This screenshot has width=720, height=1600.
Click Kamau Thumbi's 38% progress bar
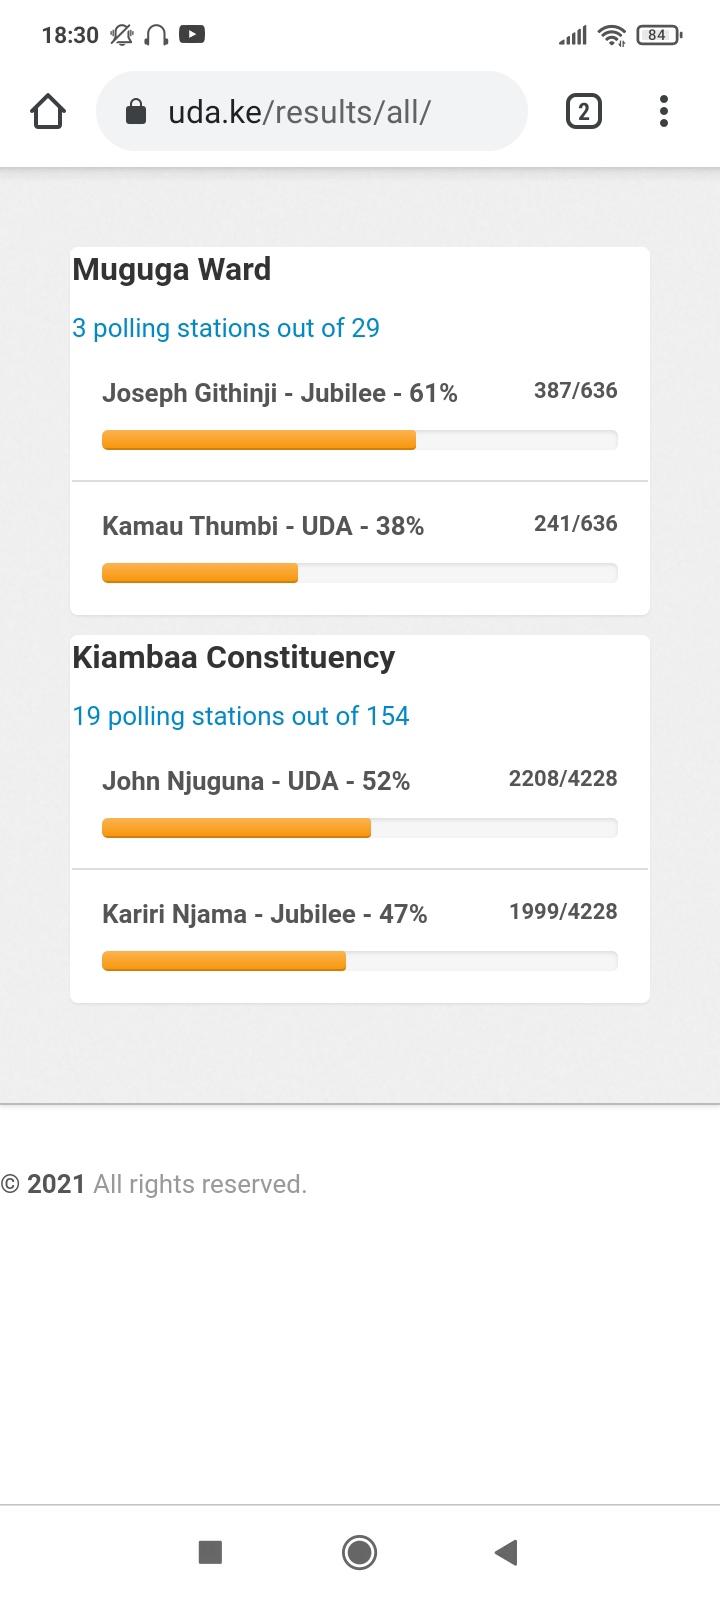(x=360, y=573)
